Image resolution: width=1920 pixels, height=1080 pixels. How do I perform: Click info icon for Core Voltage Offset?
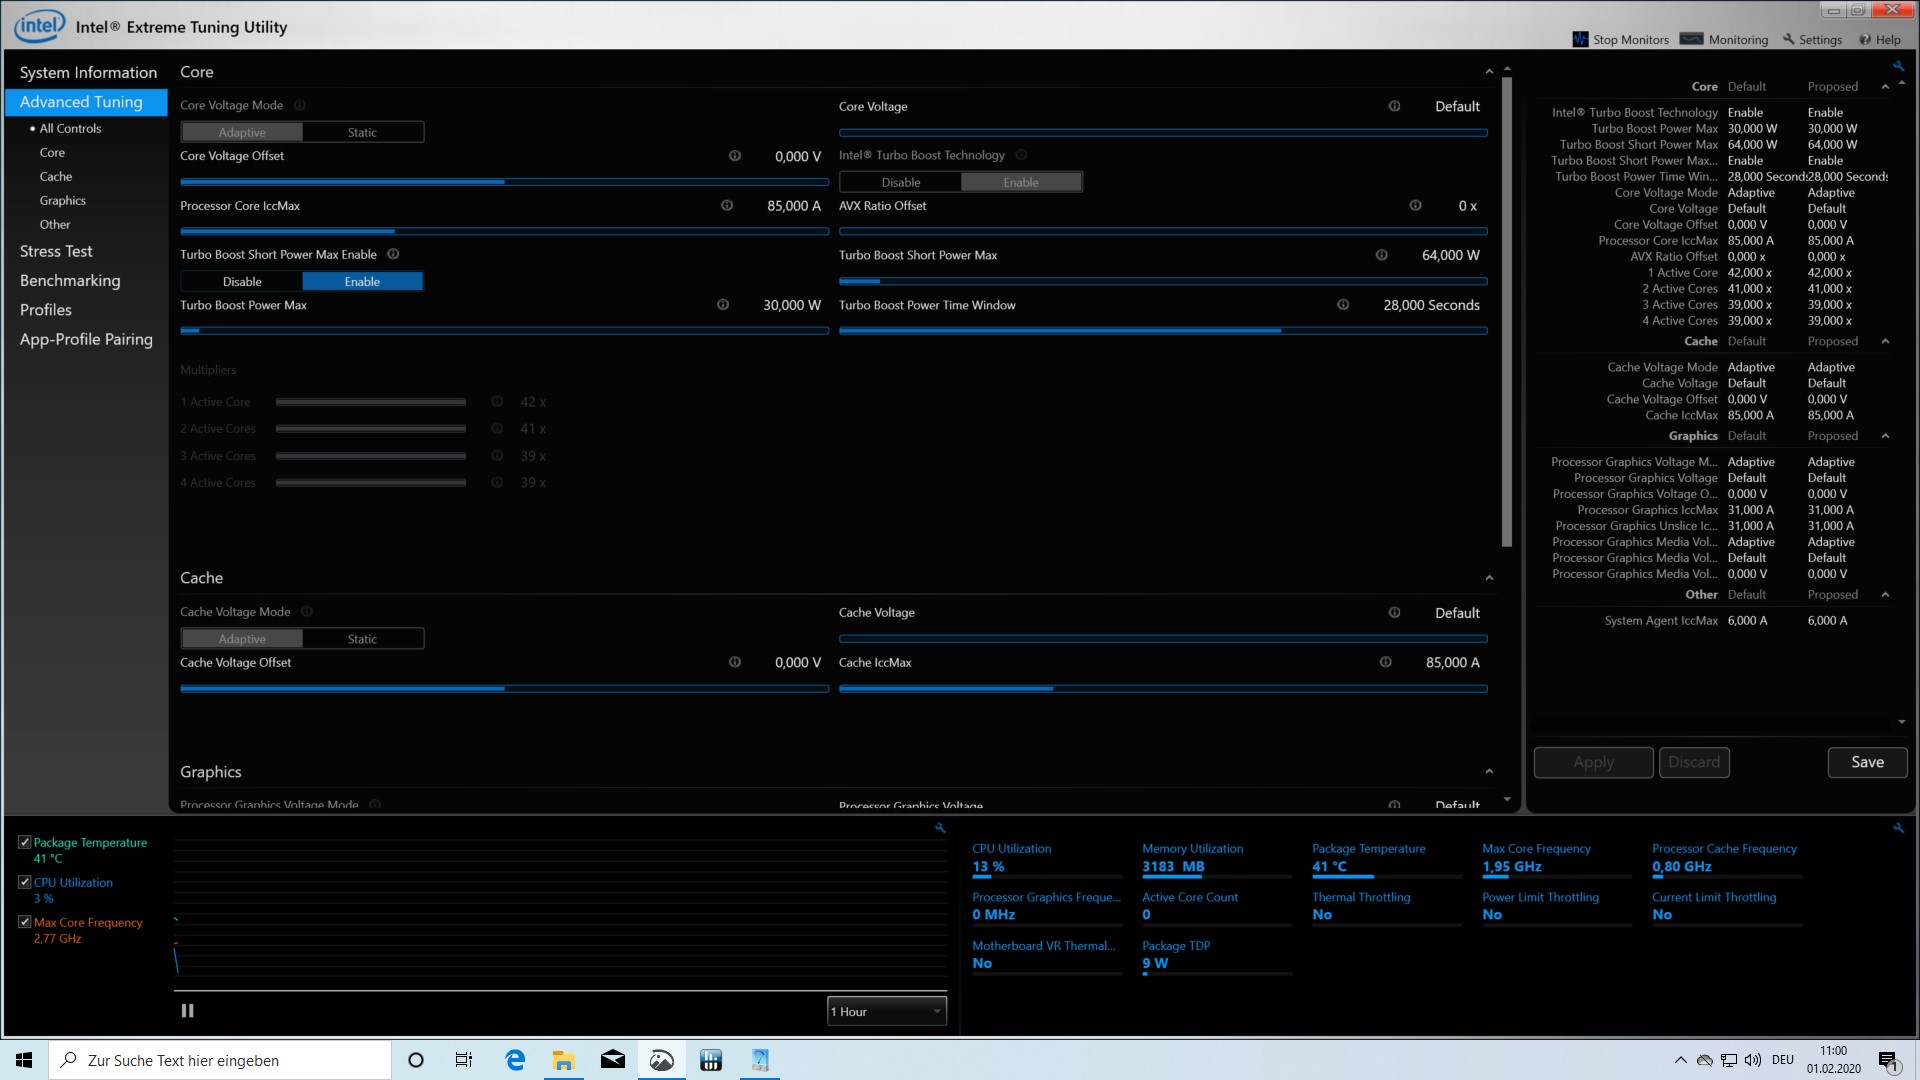coord(735,156)
